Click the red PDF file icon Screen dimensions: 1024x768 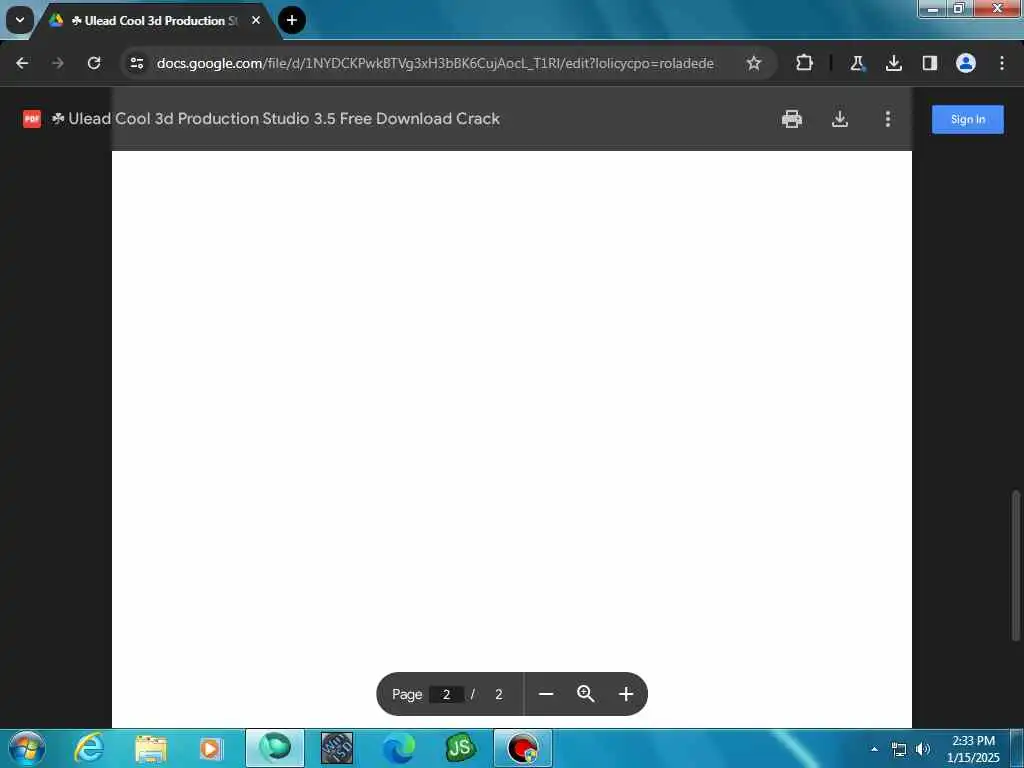pos(31,119)
